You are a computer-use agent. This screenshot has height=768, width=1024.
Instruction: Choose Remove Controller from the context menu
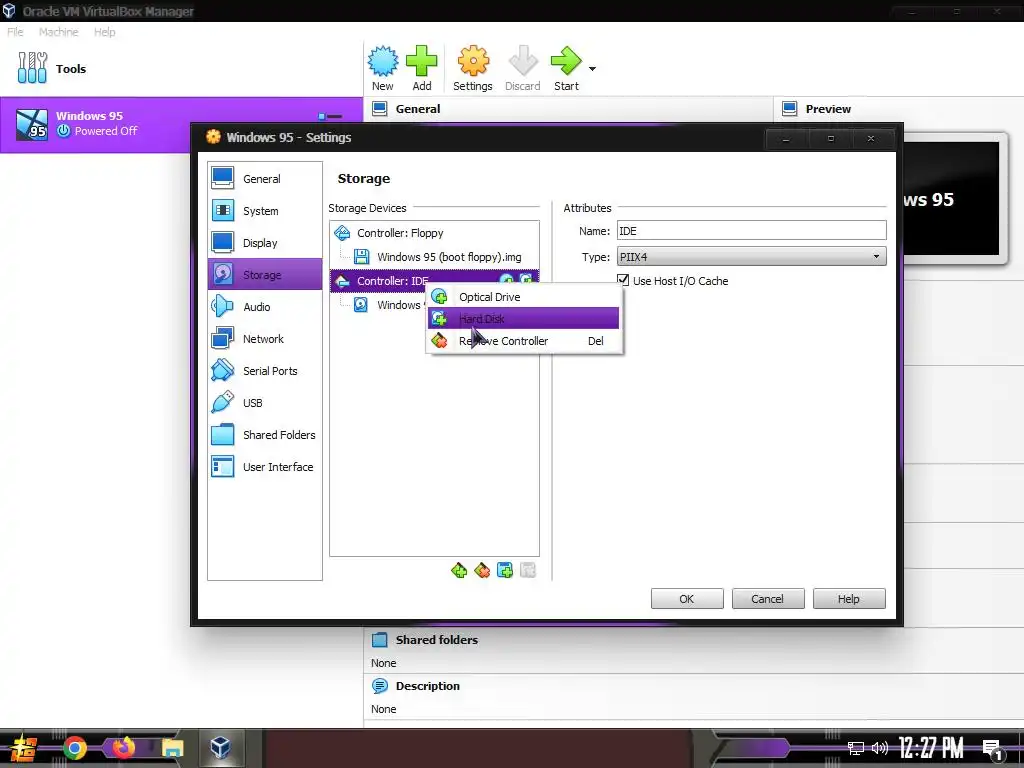524,341
